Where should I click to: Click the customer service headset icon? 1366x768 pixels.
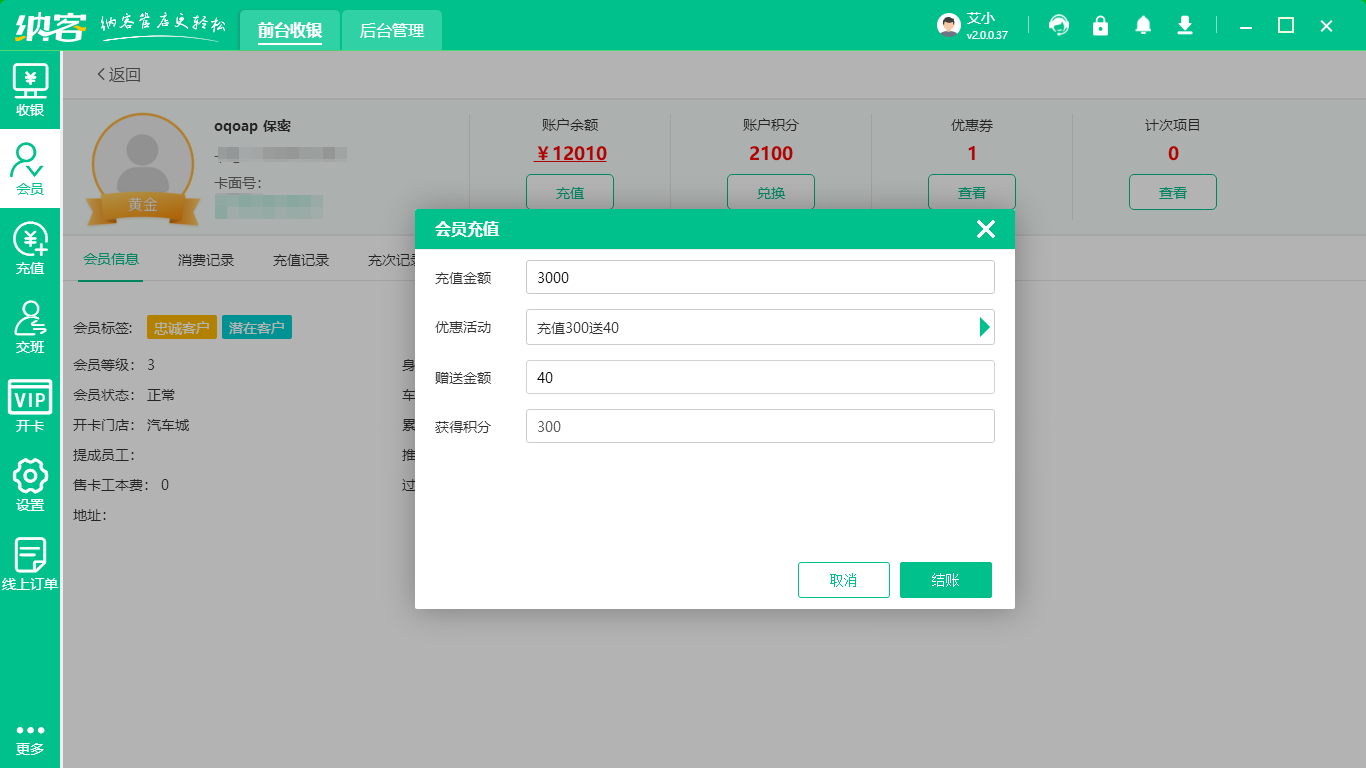(1058, 25)
